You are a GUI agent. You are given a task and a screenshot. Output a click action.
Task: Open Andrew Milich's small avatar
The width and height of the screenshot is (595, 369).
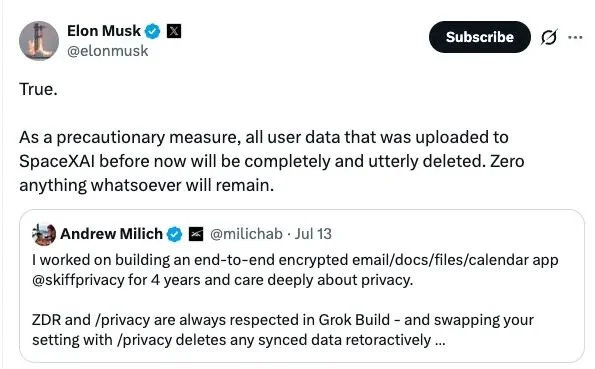click(x=44, y=234)
